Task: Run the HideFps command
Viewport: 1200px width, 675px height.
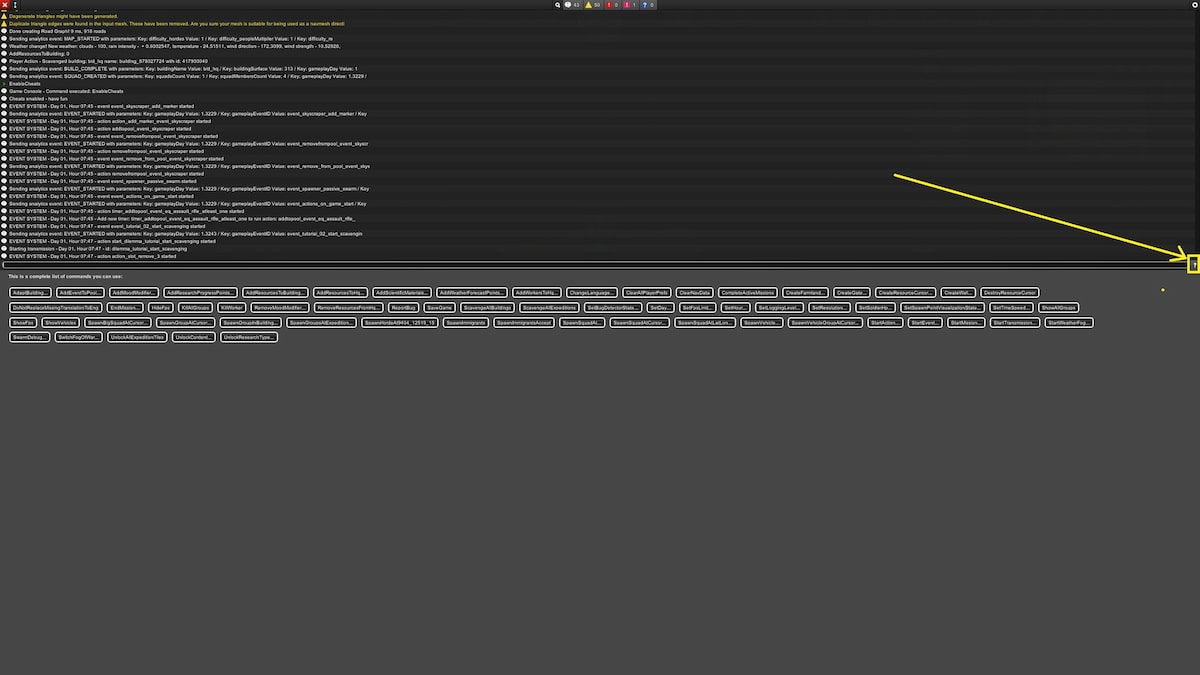Action: point(160,308)
